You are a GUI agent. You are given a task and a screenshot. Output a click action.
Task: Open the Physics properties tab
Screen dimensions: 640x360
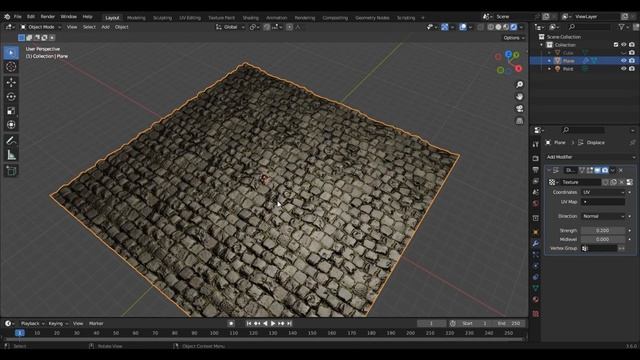536,266
